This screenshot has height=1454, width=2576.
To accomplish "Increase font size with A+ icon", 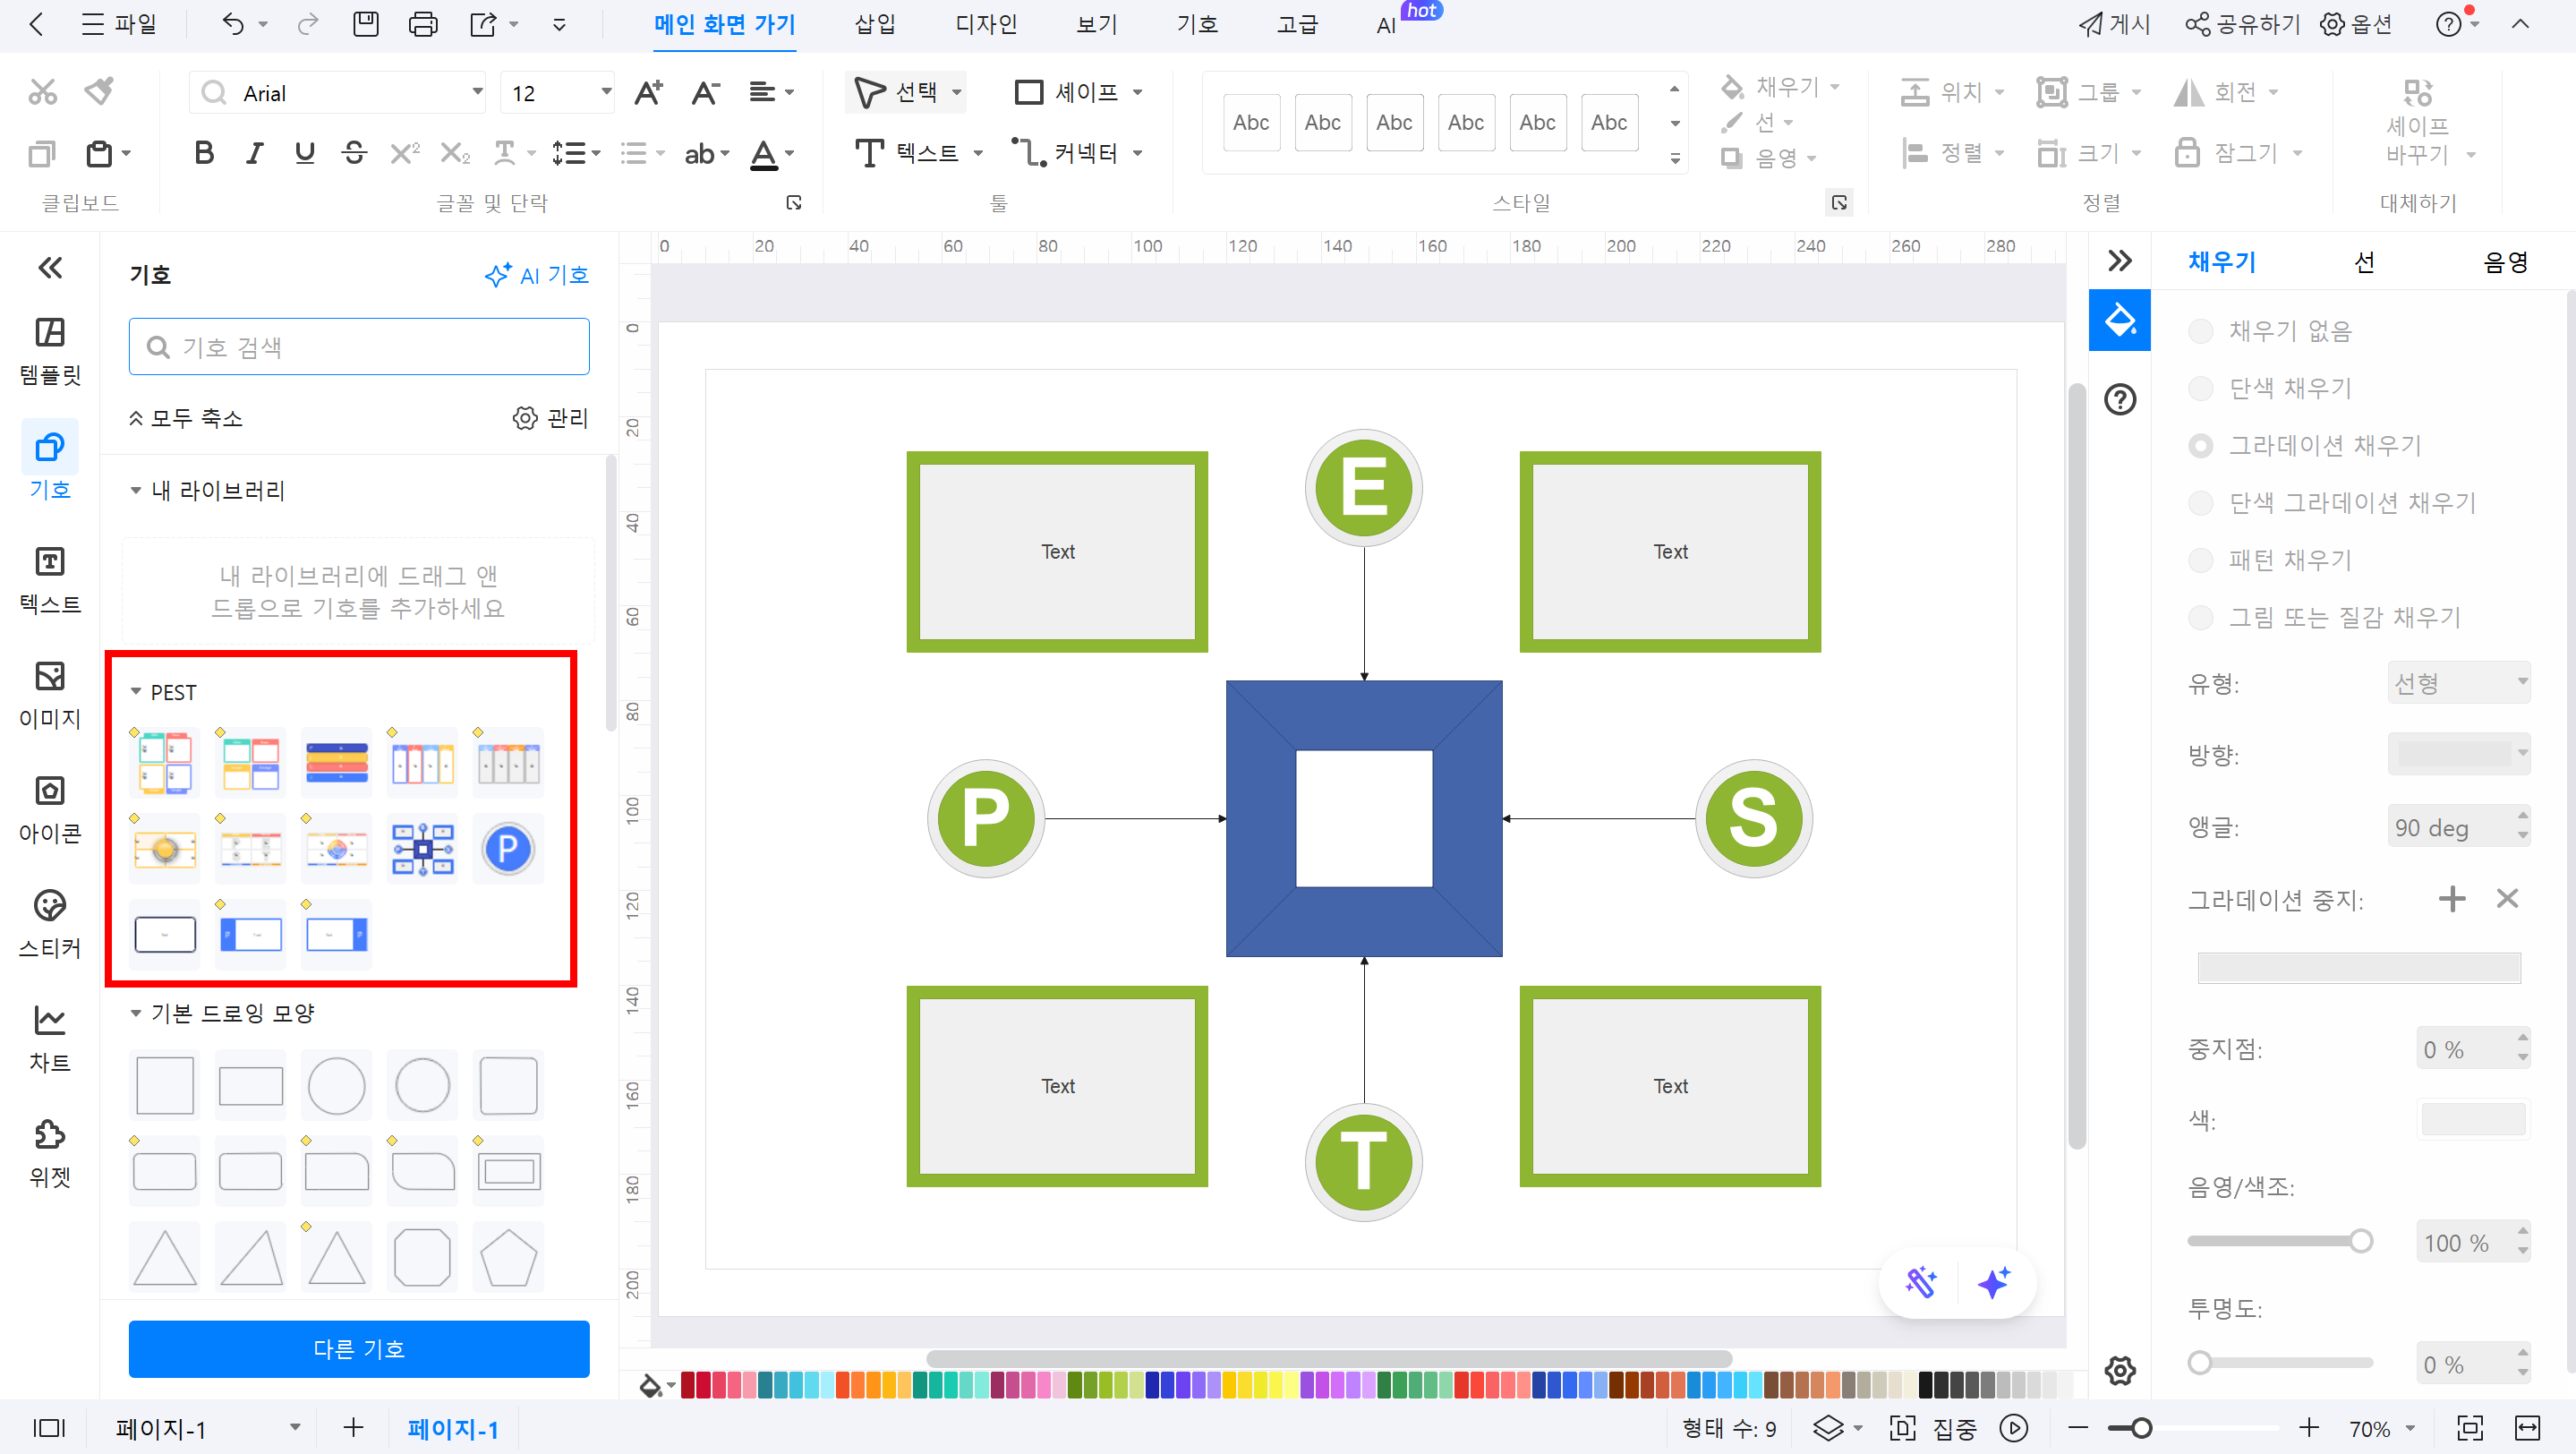I will pyautogui.click(x=648, y=93).
